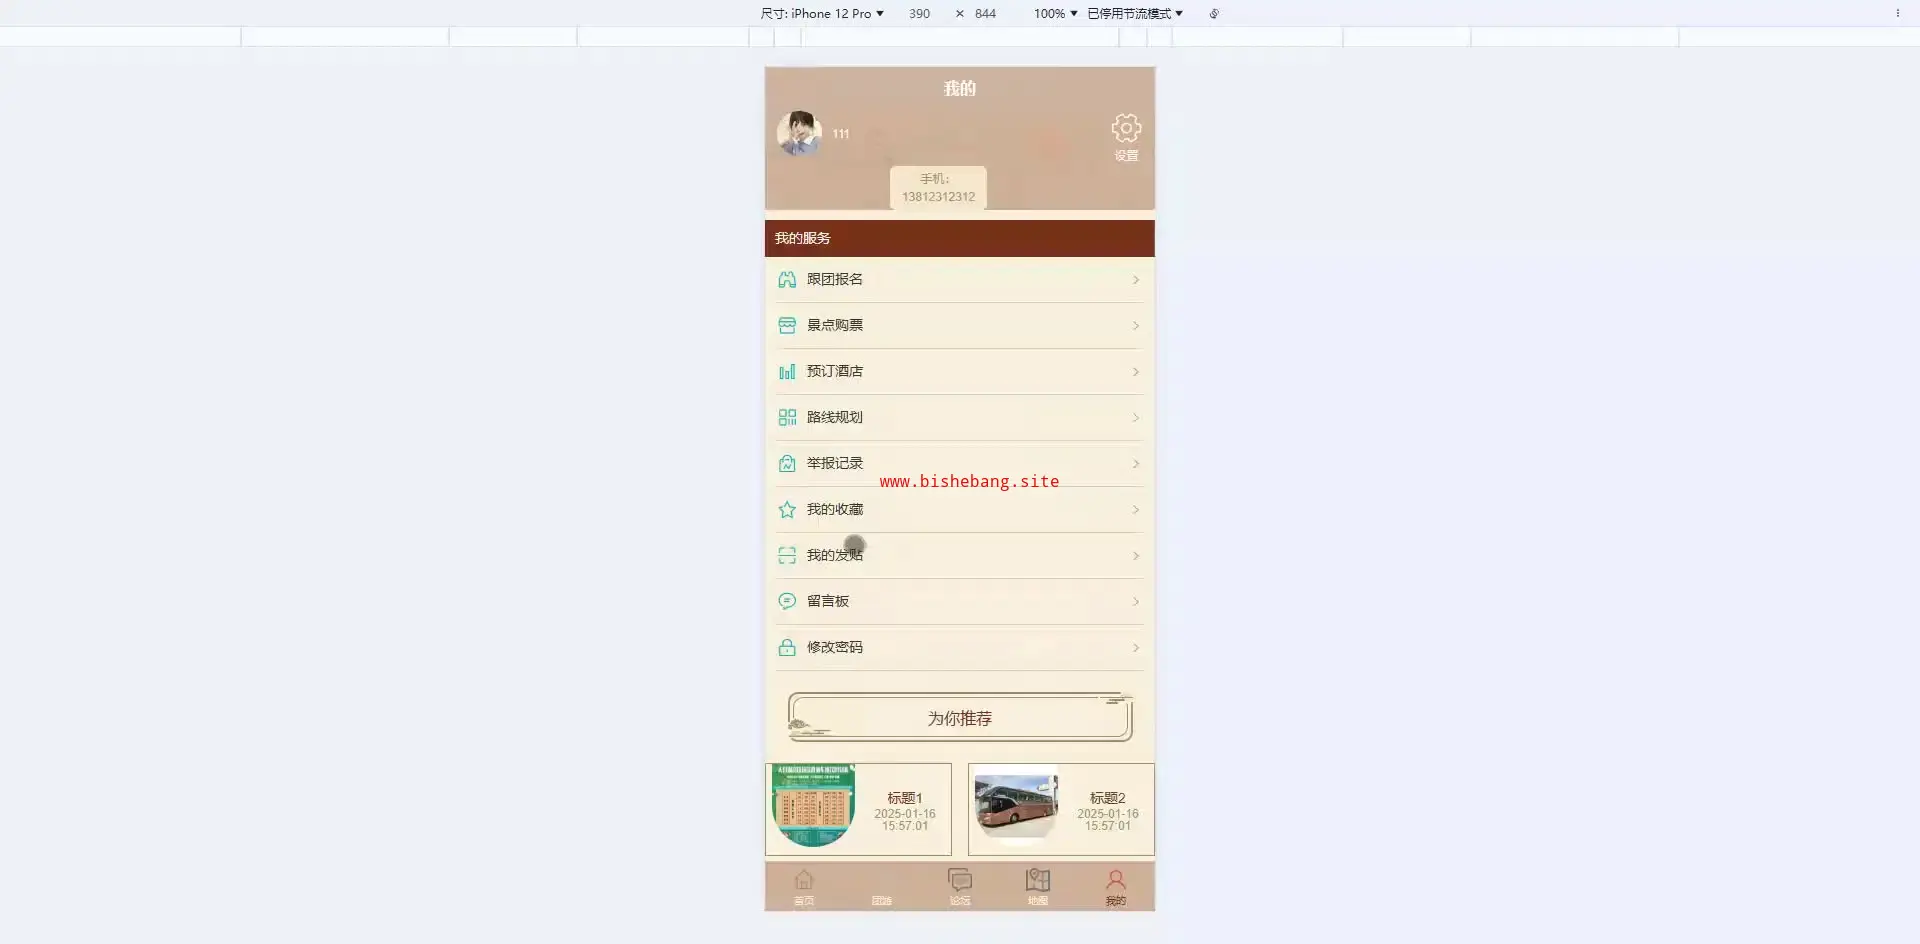Expand the 留言板 row chevron
Image resolution: width=1920 pixels, height=944 pixels.
click(1136, 602)
